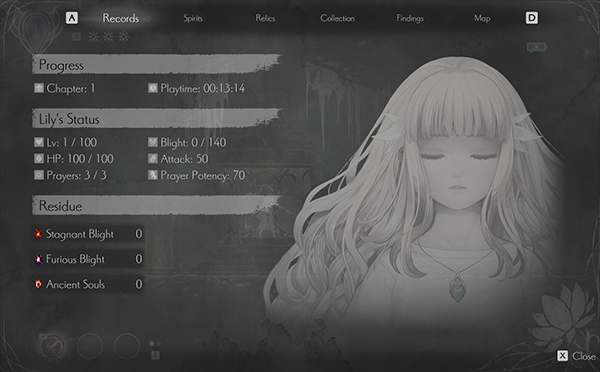Click the 'HP: 100 / 100' value

click(x=80, y=158)
